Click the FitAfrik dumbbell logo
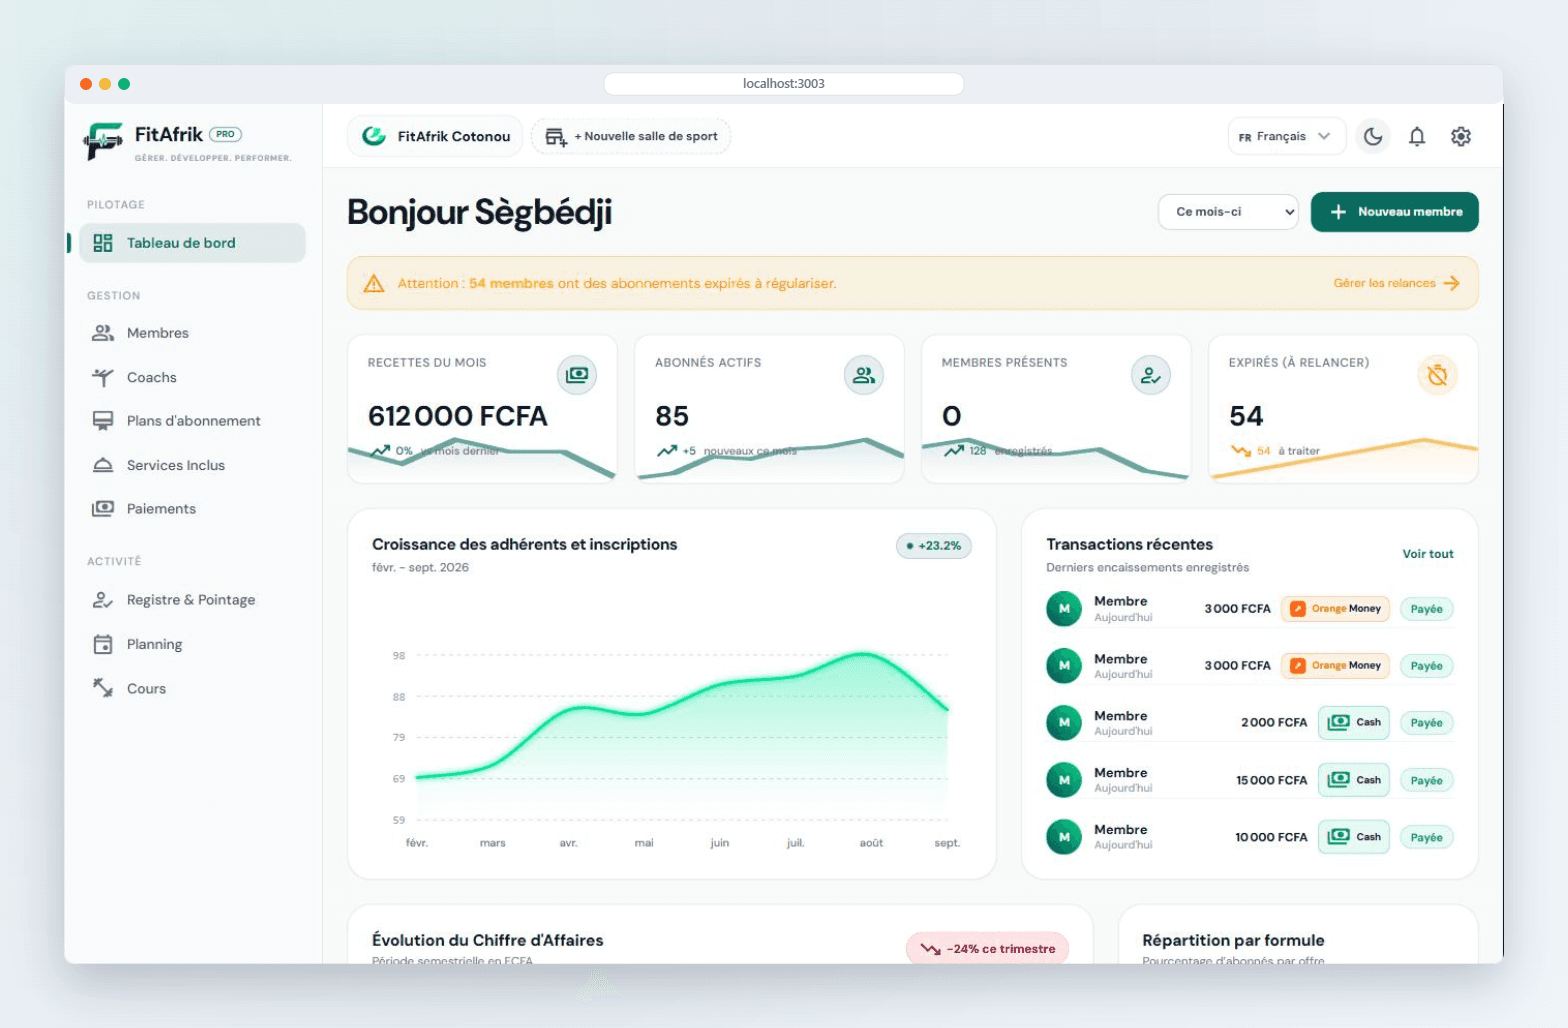The height and width of the screenshot is (1028, 1568). click(102, 141)
